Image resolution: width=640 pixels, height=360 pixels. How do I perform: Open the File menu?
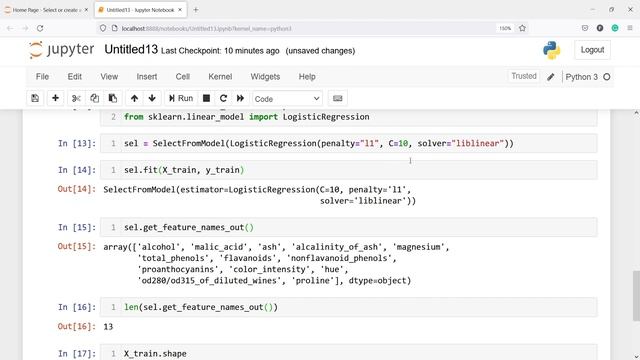[42, 77]
